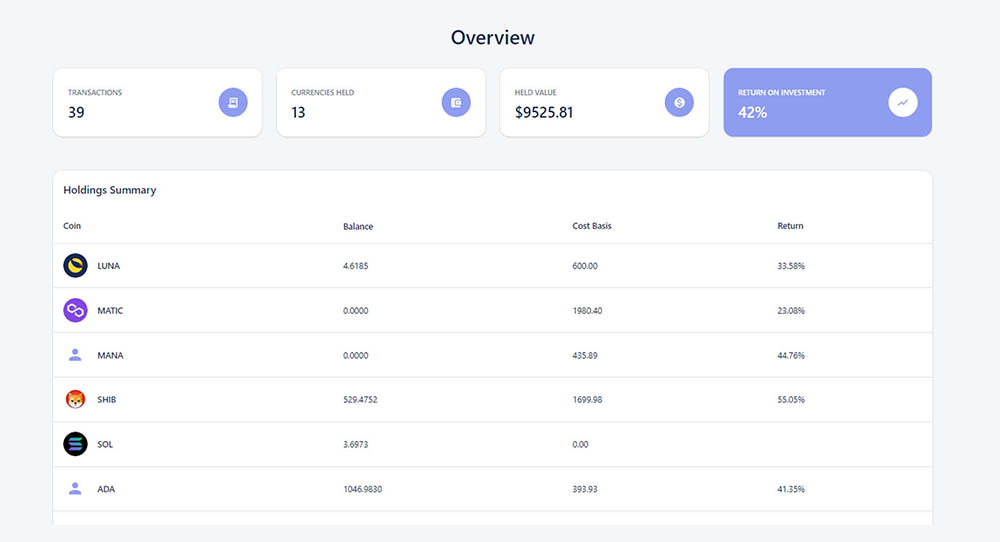Click the Held Value dollar icon
This screenshot has width=1000, height=542.
(679, 102)
